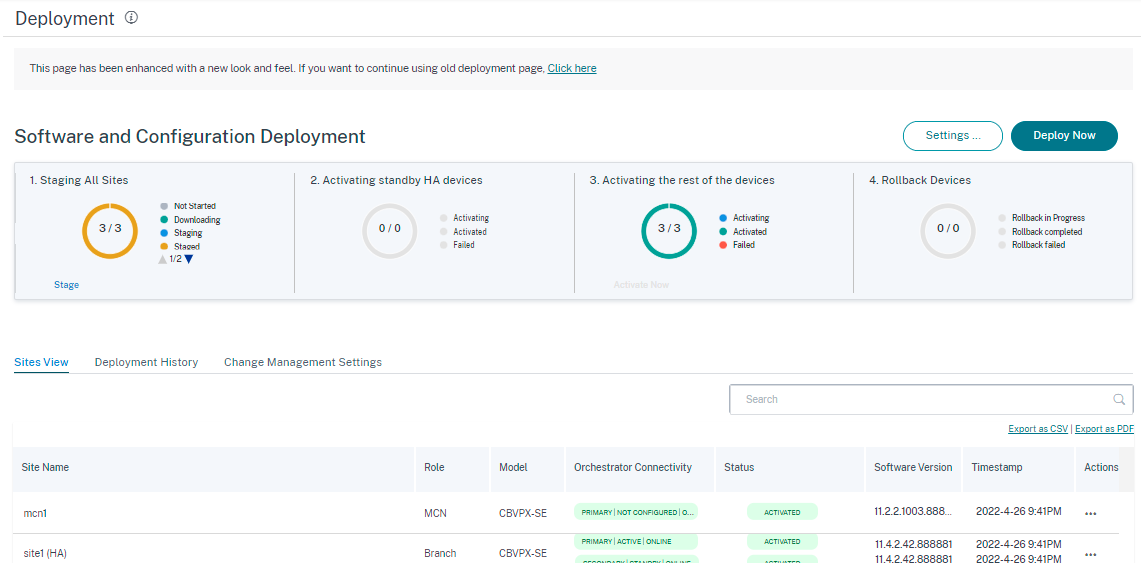Open actions menu for site1 (HA) row

pos(1090,554)
